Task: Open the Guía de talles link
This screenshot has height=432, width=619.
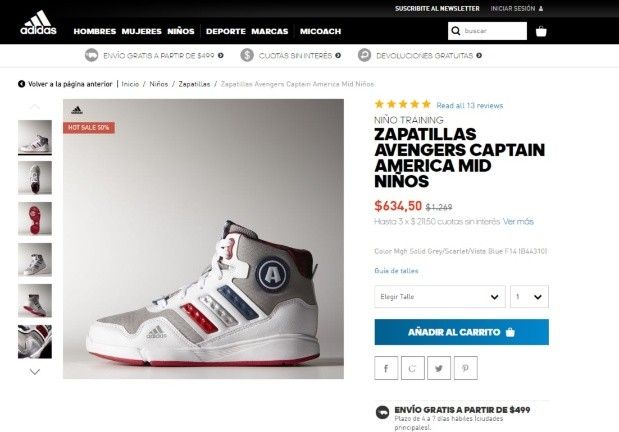Action: pyautogui.click(x=396, y=270)
